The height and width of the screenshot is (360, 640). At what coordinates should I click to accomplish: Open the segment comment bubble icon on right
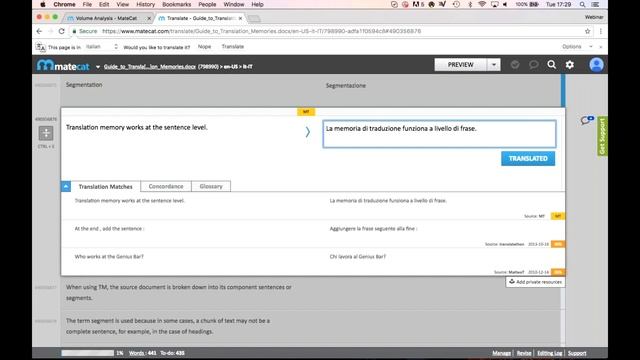(587, 120)
